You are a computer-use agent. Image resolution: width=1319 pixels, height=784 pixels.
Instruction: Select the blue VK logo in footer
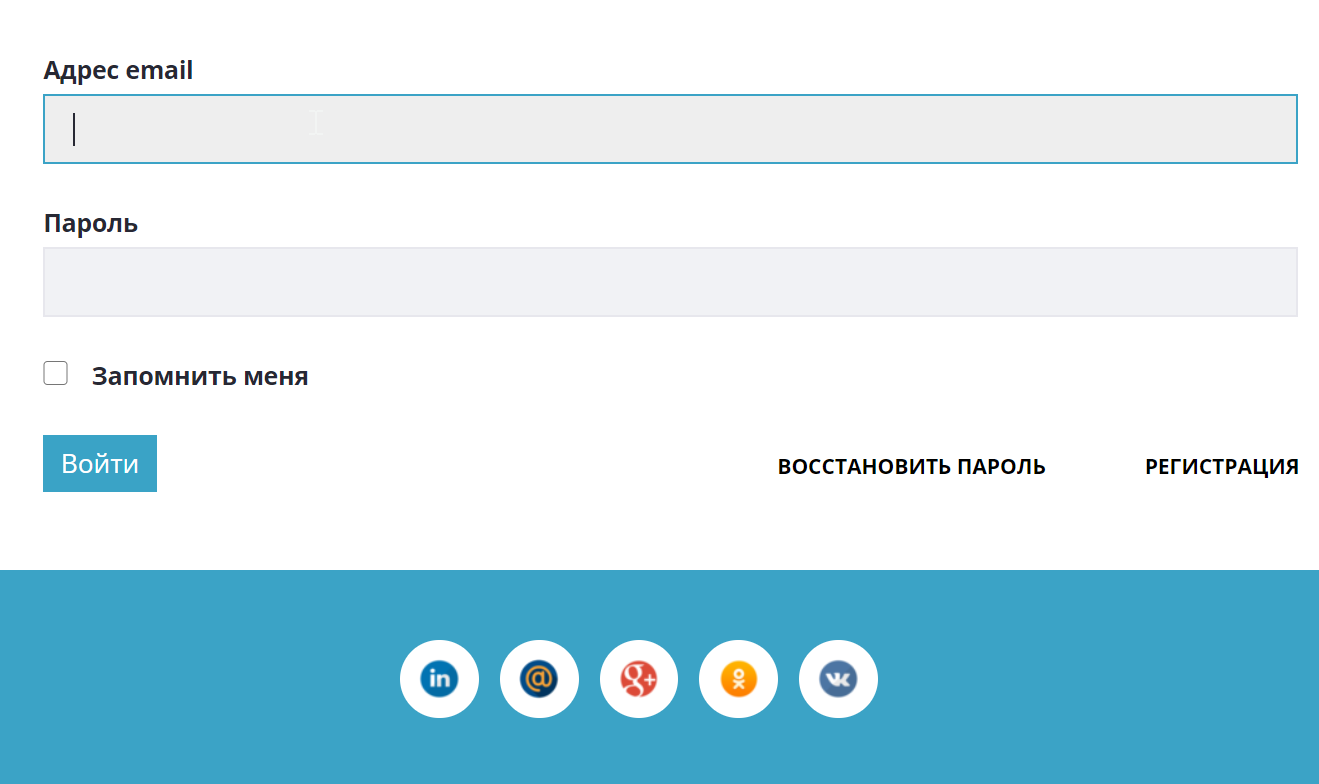838,680
